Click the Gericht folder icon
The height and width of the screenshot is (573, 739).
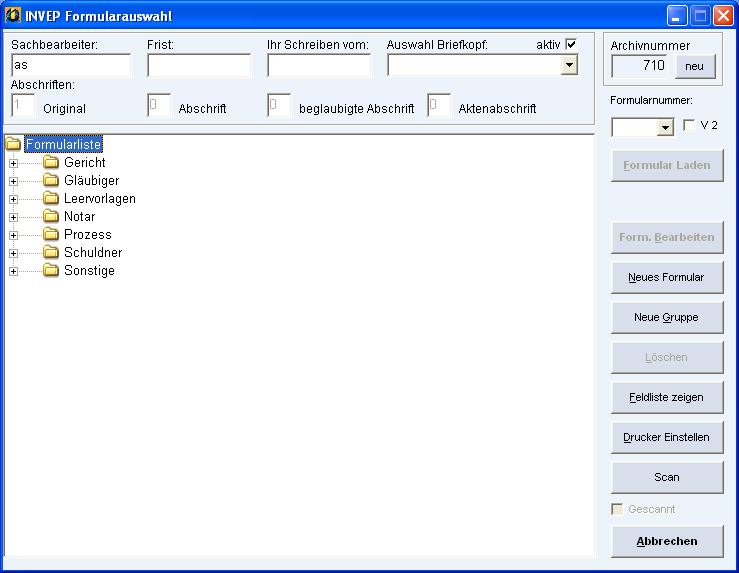coord(51,163)
